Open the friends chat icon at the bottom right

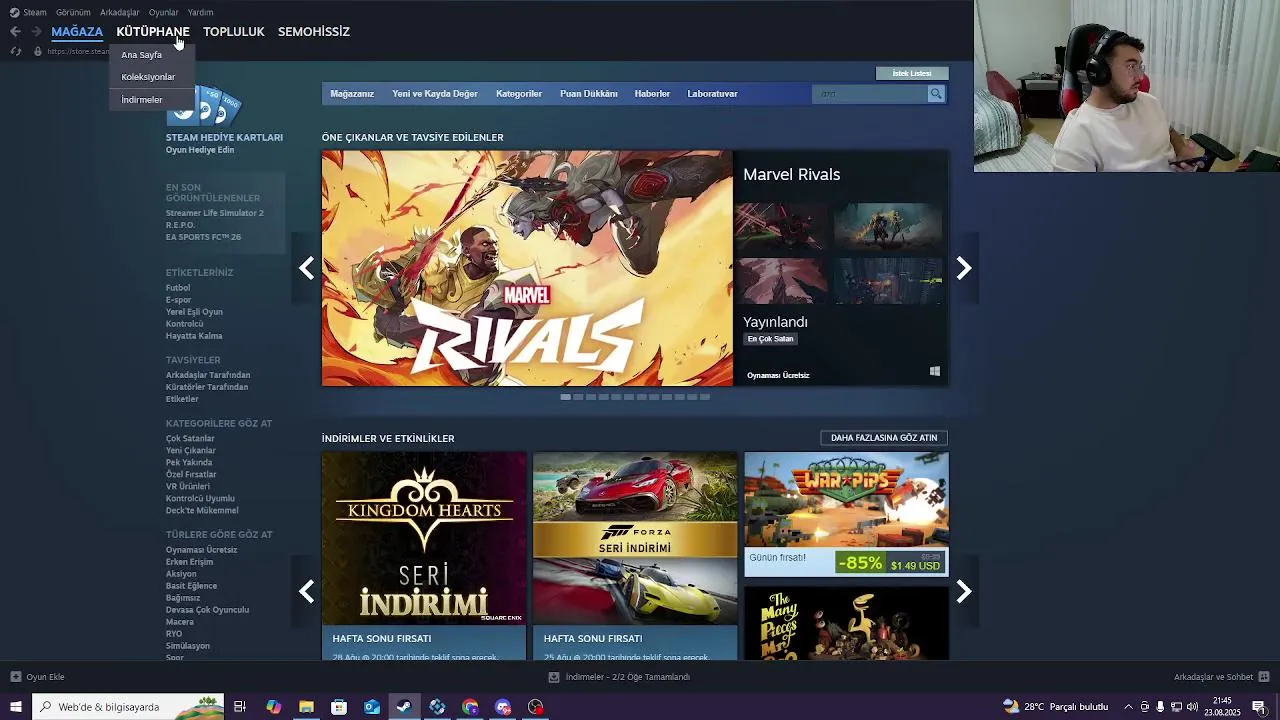pos(1264,677)
